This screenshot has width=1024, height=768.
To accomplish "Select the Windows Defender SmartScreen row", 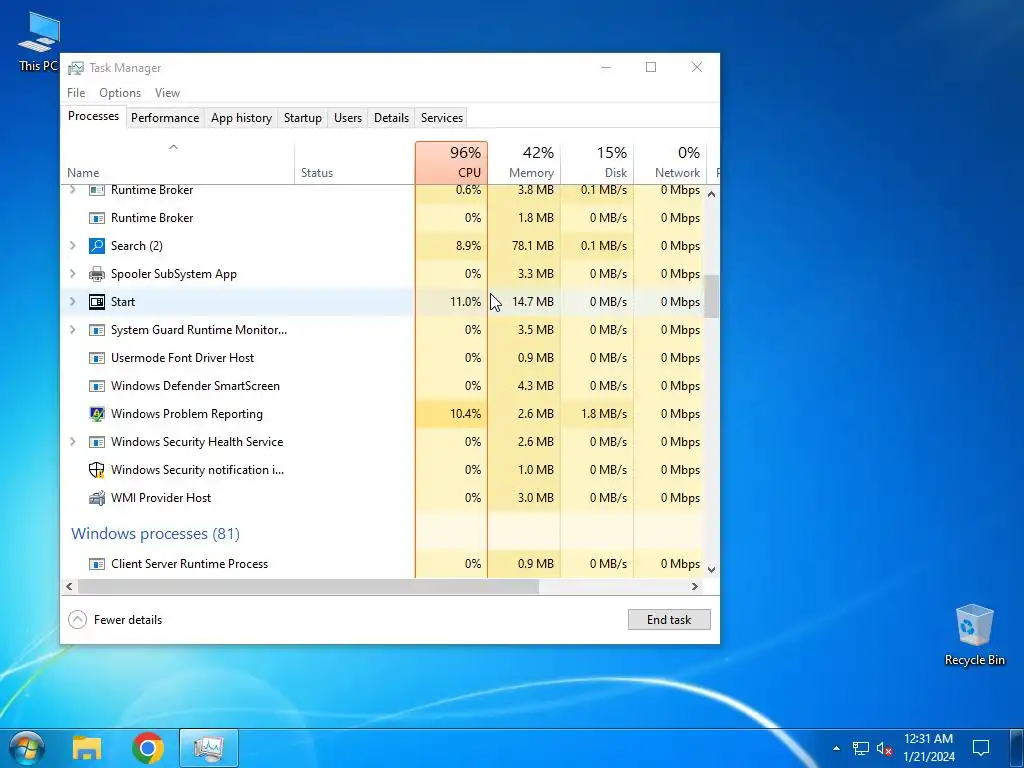I will point(382,386).
